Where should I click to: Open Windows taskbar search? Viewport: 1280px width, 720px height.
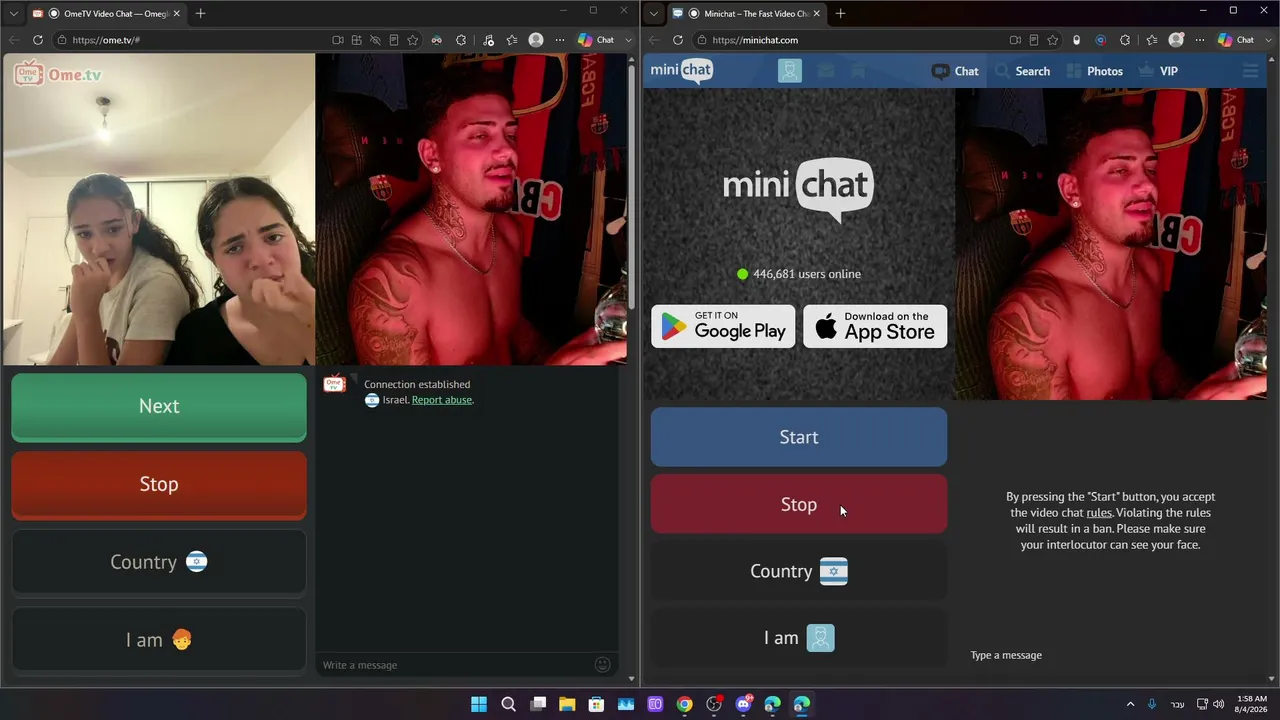click(508, 704)
